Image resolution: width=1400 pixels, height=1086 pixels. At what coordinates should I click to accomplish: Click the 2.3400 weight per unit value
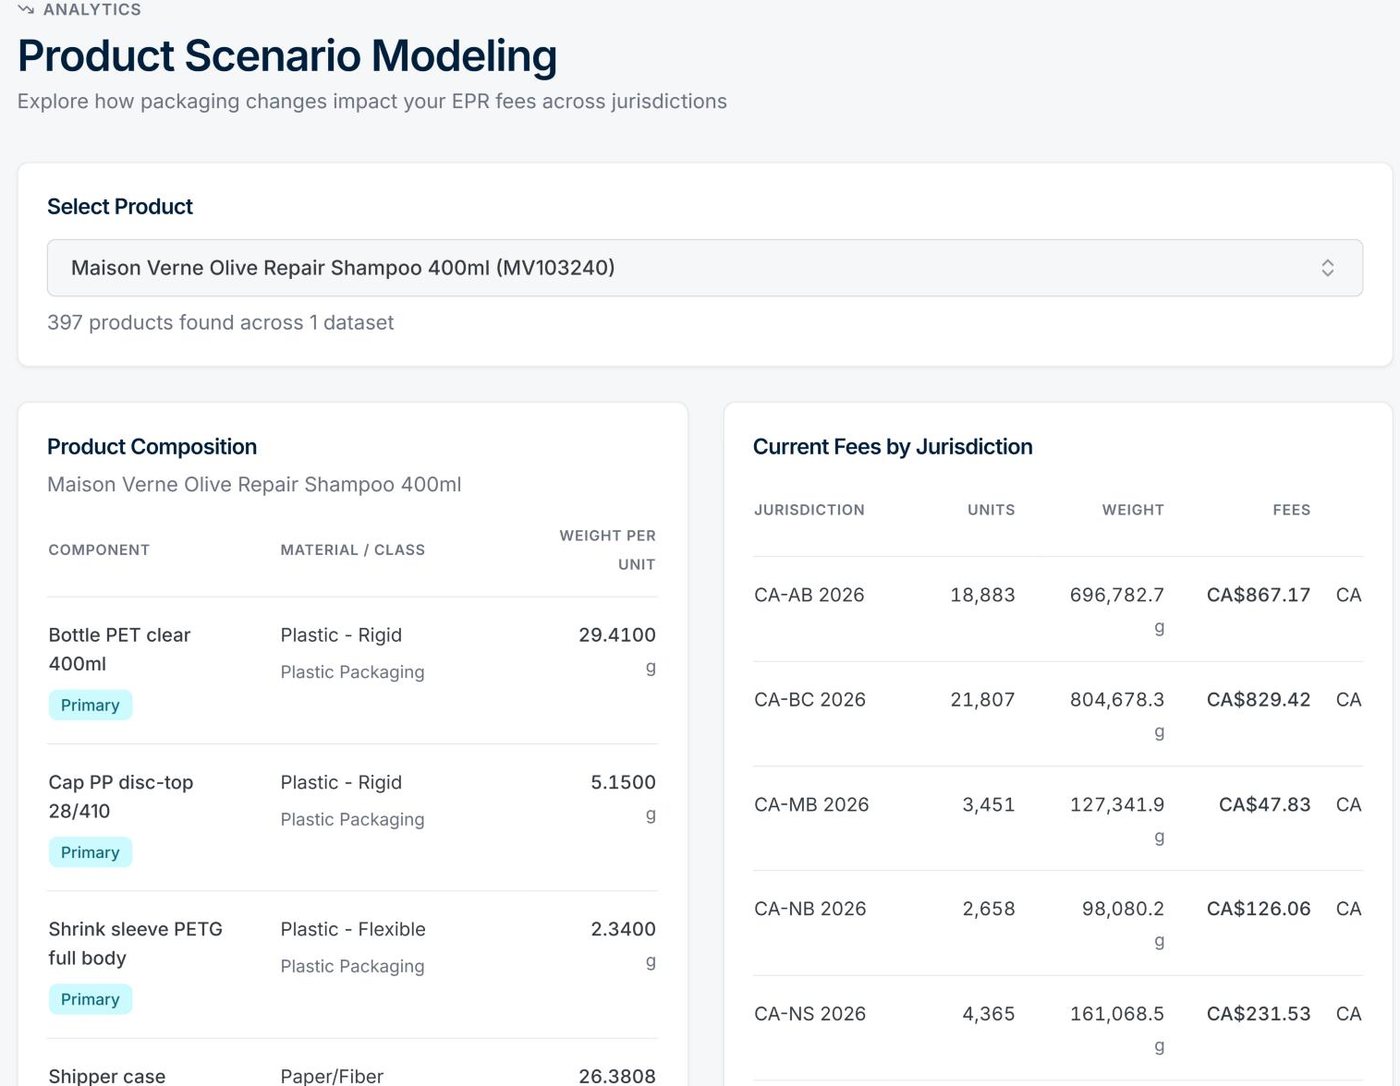(x=623, y=929)
